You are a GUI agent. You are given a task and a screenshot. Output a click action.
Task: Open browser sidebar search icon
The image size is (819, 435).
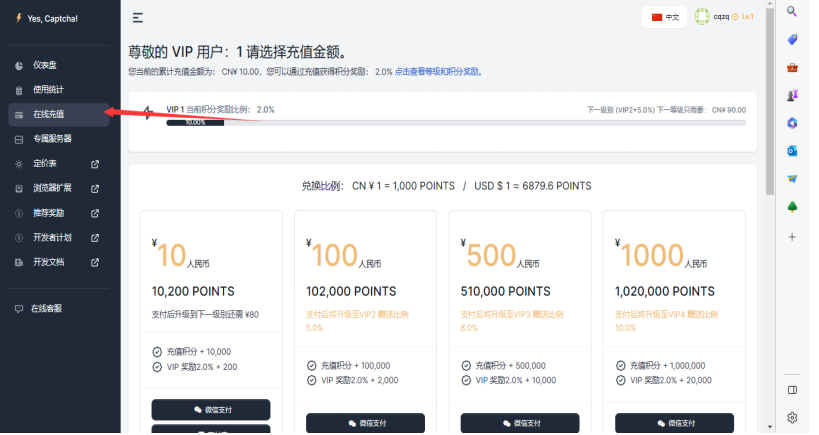click(x=792, y=11)
